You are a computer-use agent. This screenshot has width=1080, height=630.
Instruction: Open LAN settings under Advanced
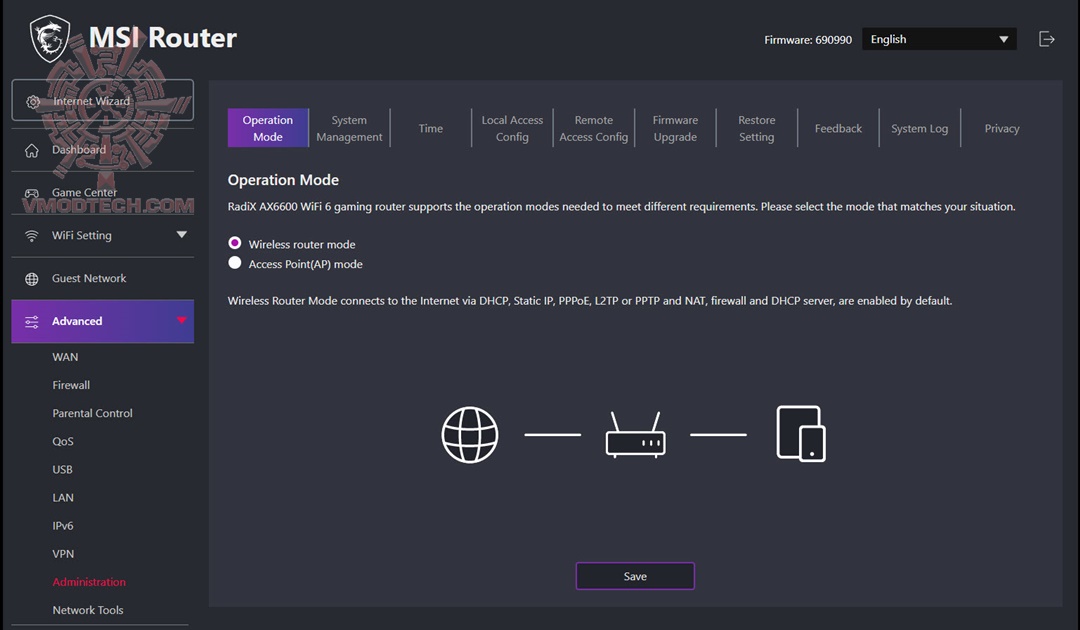pos(63,498)
